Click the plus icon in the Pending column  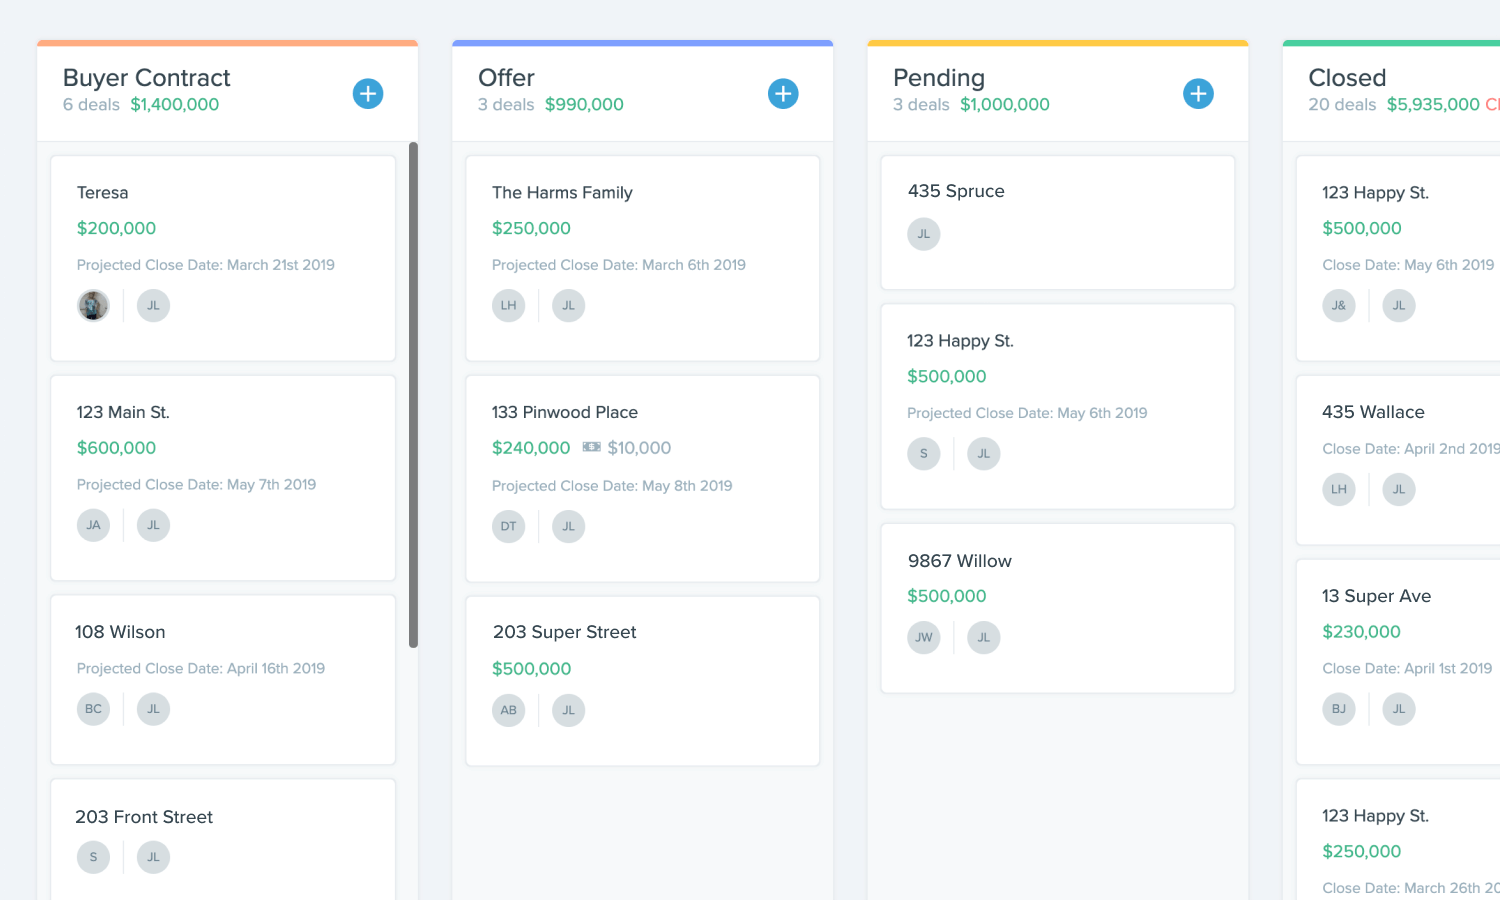[x=1198, y=93]
